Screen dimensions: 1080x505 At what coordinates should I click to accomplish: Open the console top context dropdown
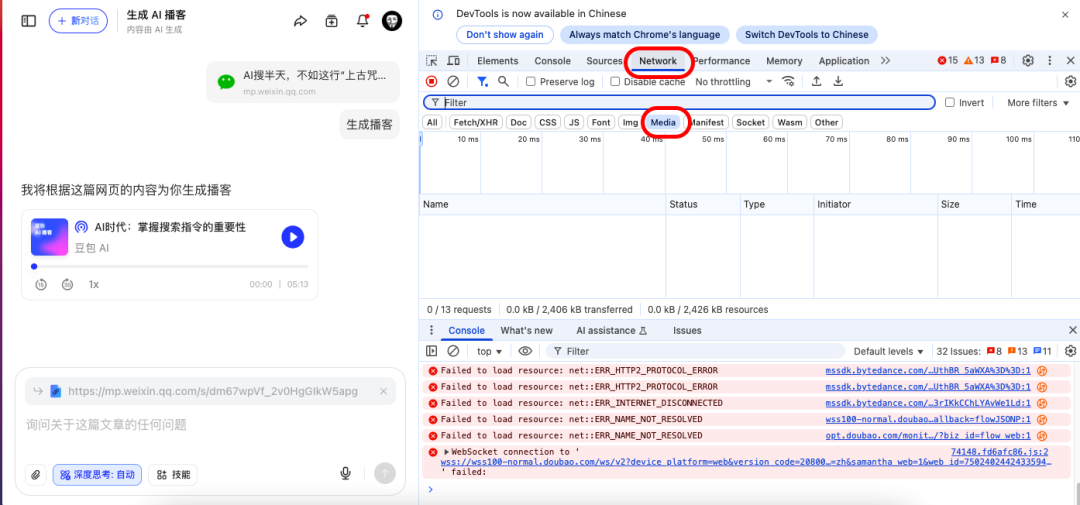490,351
